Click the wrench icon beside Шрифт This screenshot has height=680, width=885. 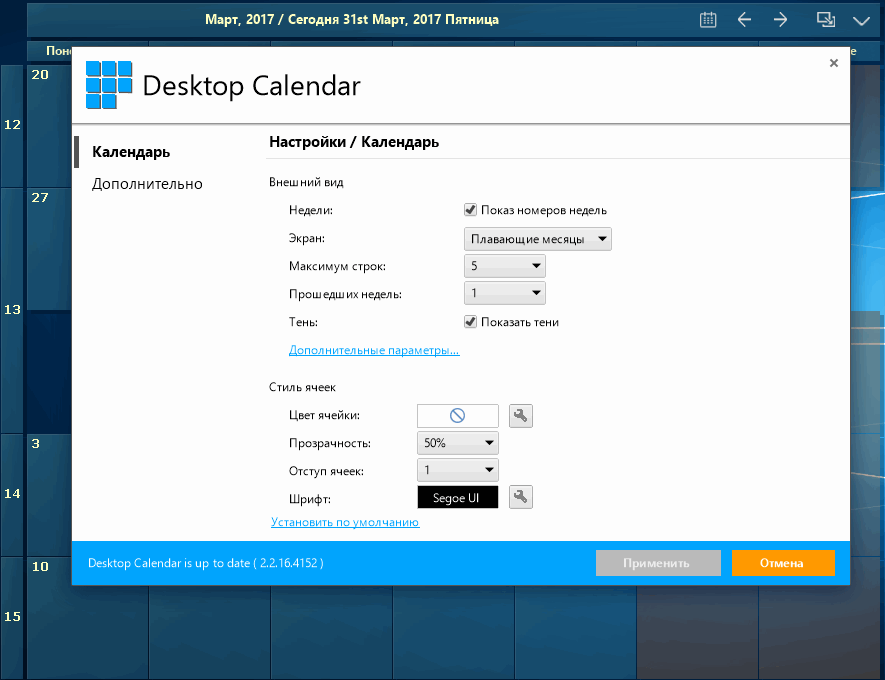(x=520, y=497)
